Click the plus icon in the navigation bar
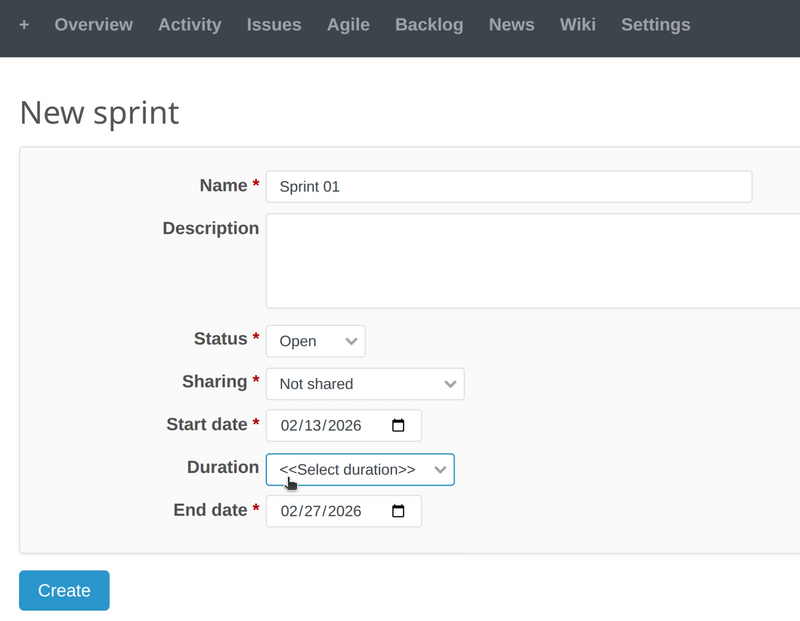Screen dimensions: 800x621 click(24, 25)
